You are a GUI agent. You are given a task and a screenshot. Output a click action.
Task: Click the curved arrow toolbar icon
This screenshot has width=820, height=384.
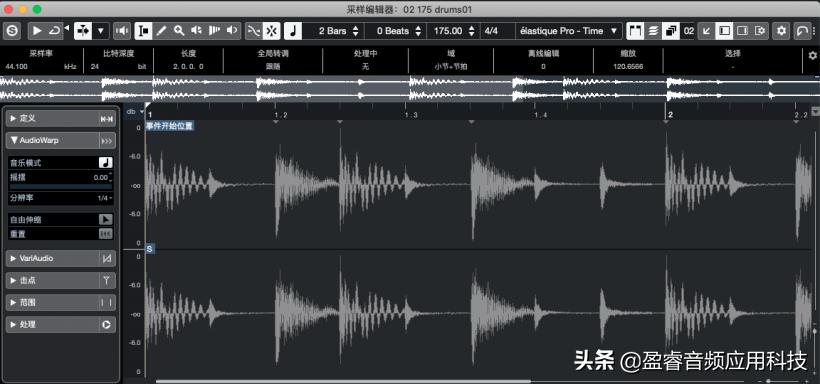[x=802, y=31]
